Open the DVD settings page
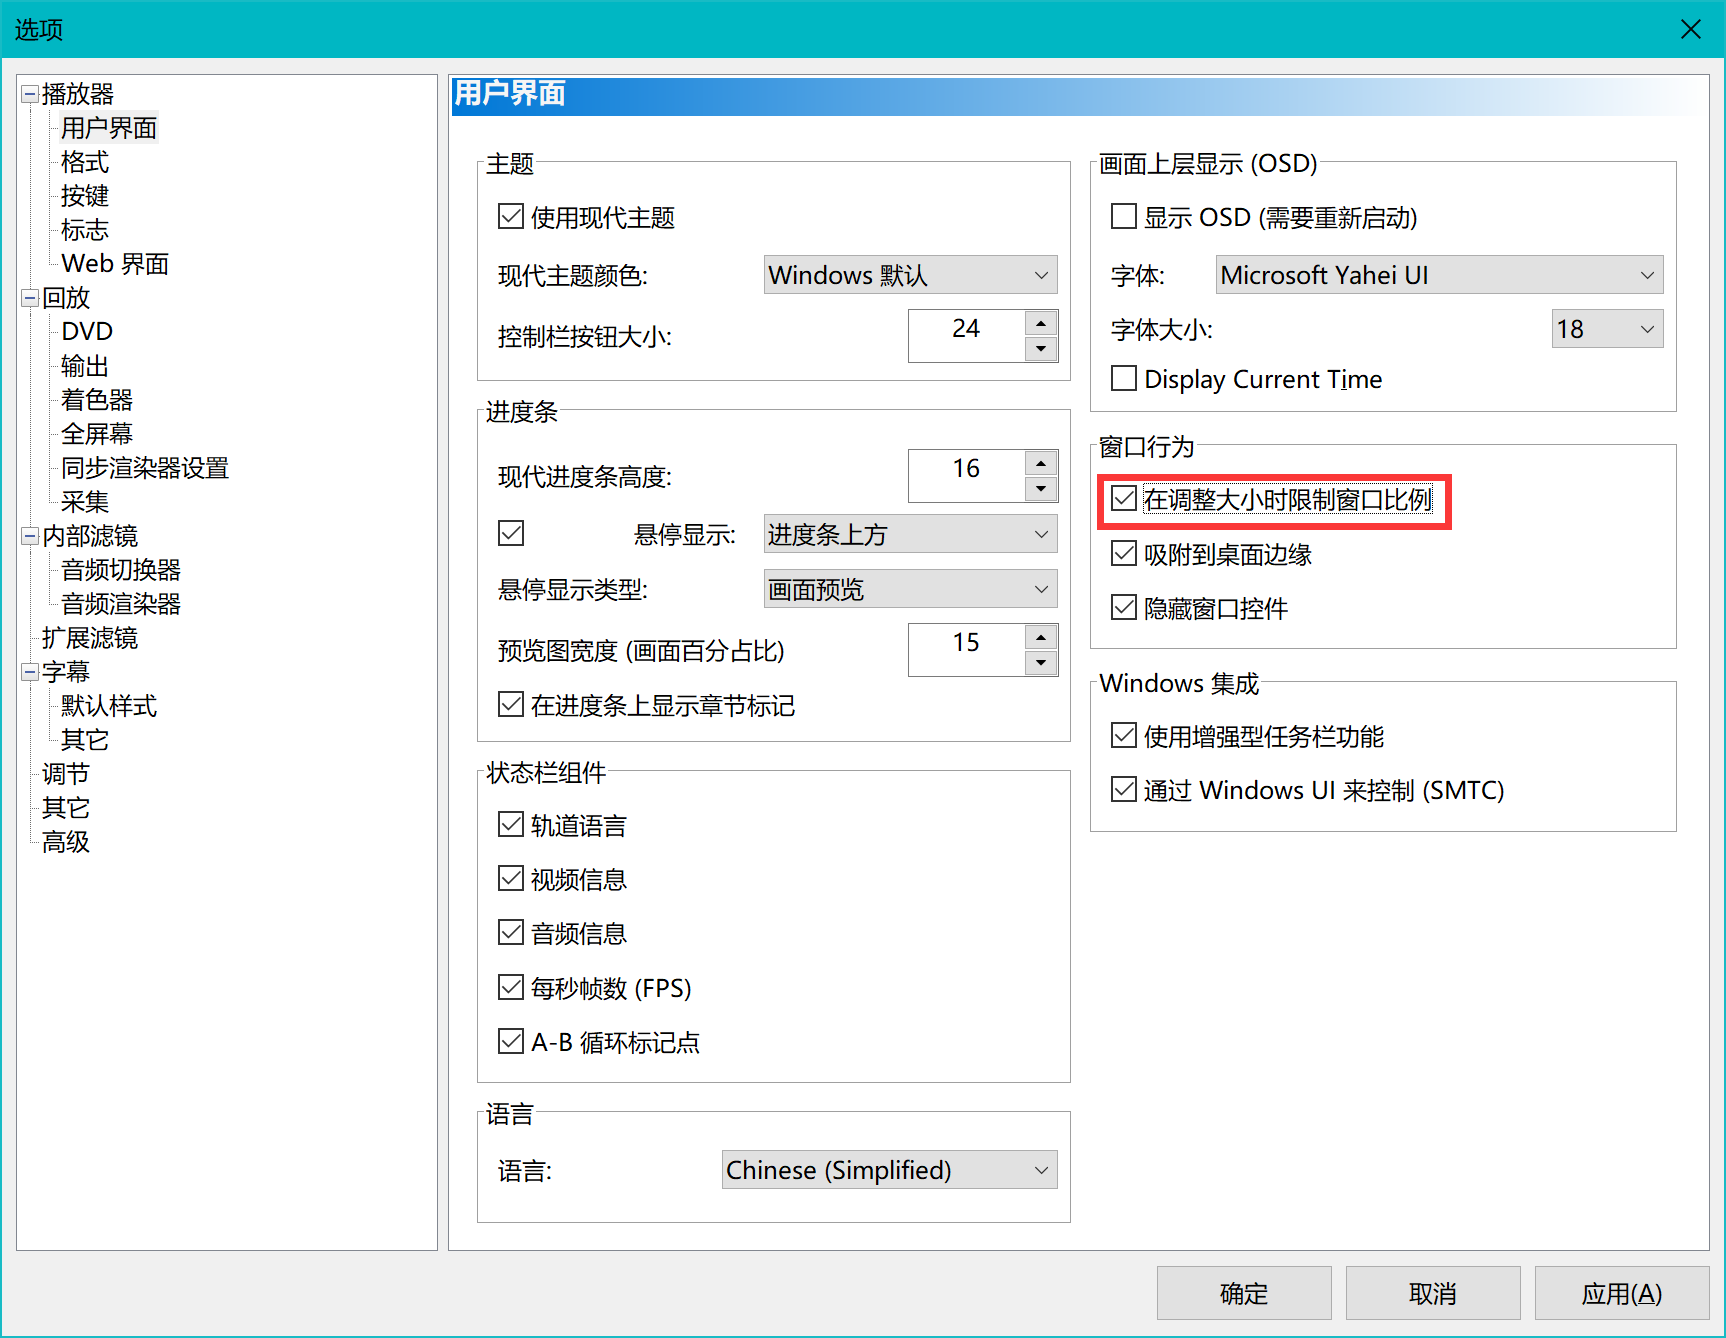 tap(87, 332)
